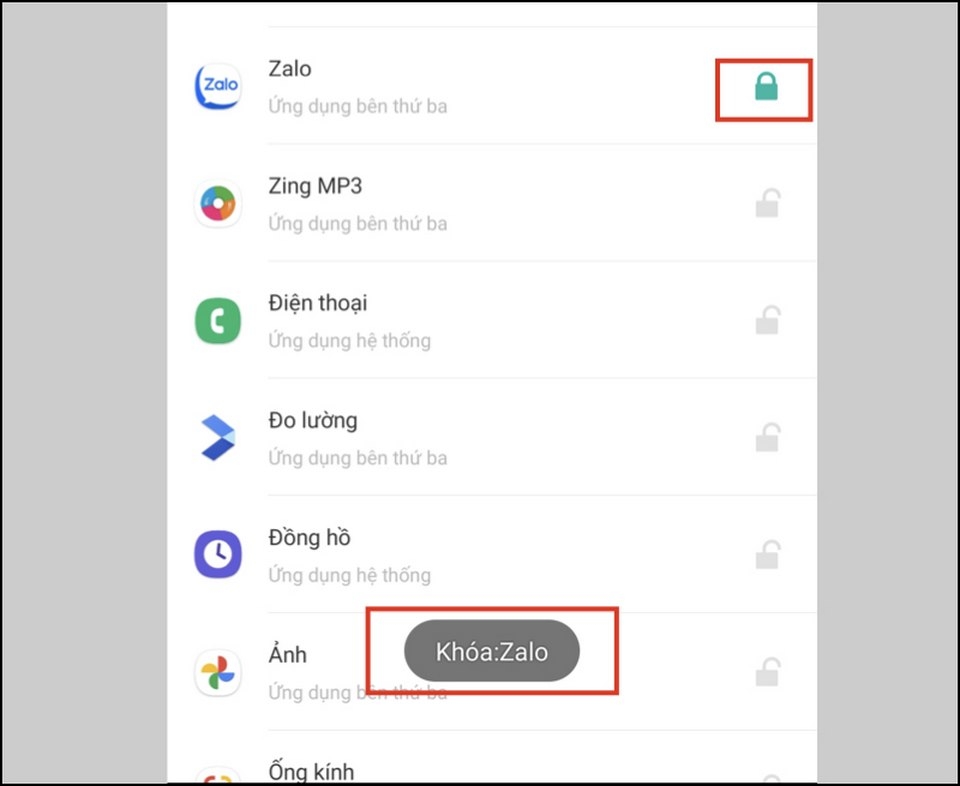The width and height of the screenshot is (960, 786).
Task: Tap the Zalo app icon
Action: click(217, 86)
